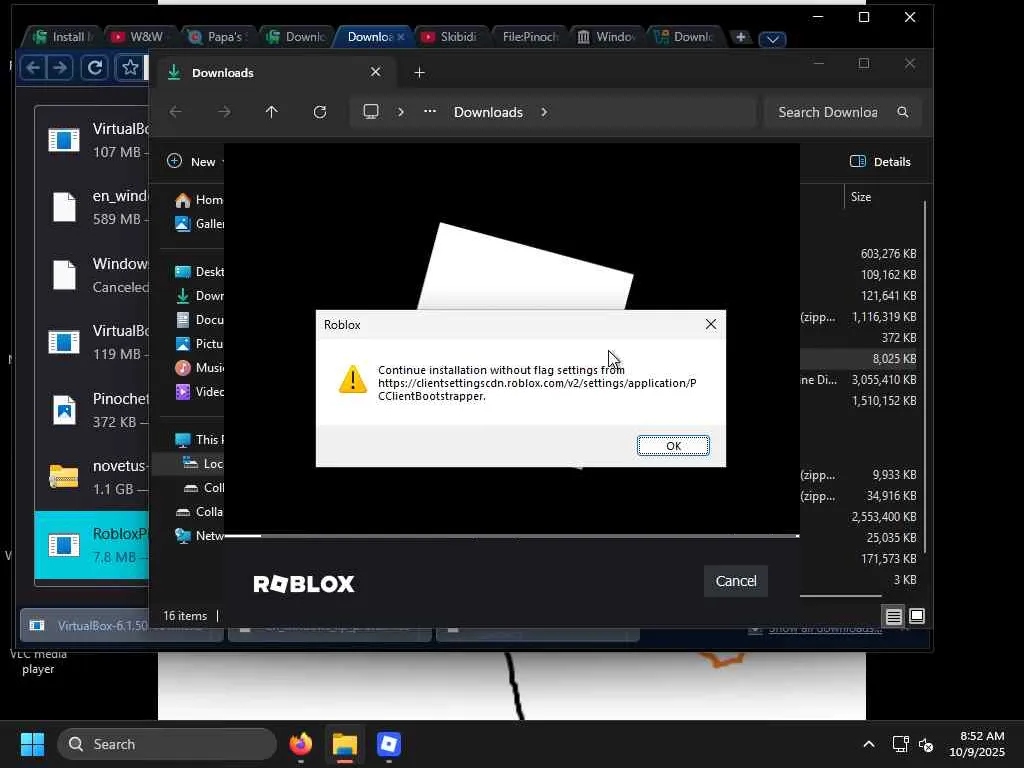Click the browser Forward button

click(59, 67)
